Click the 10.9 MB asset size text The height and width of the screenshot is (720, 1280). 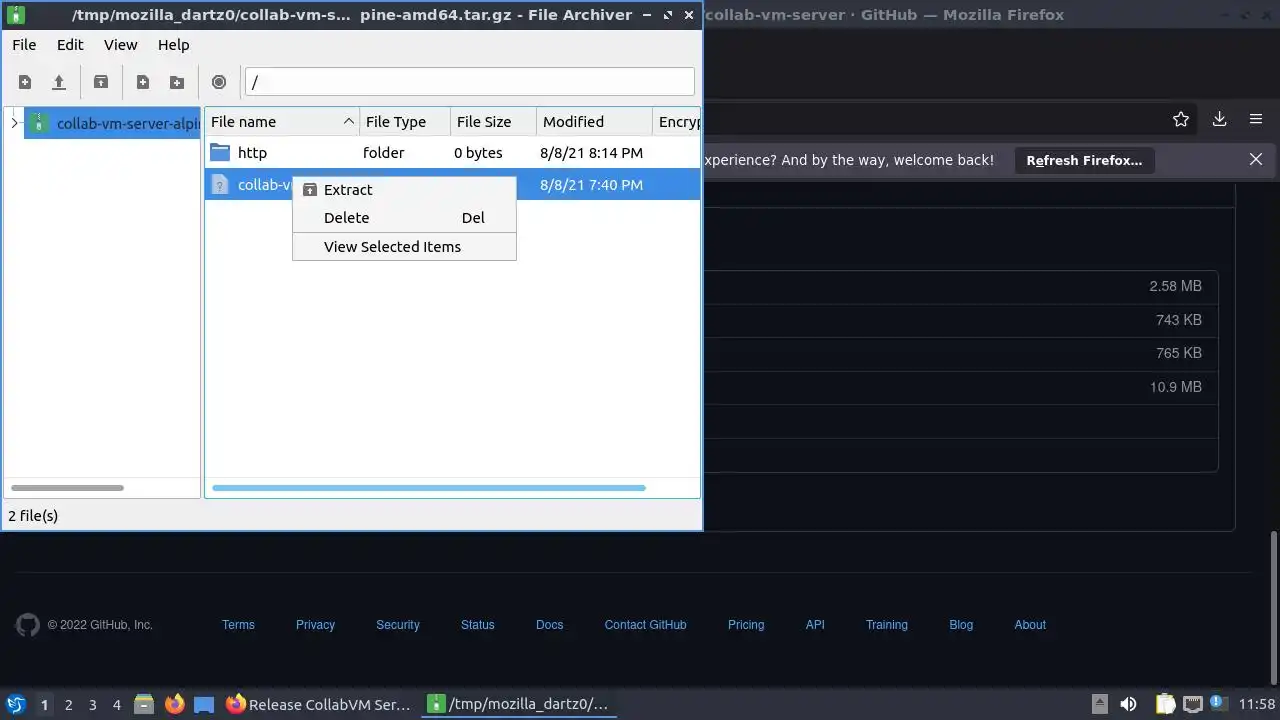1176,387
